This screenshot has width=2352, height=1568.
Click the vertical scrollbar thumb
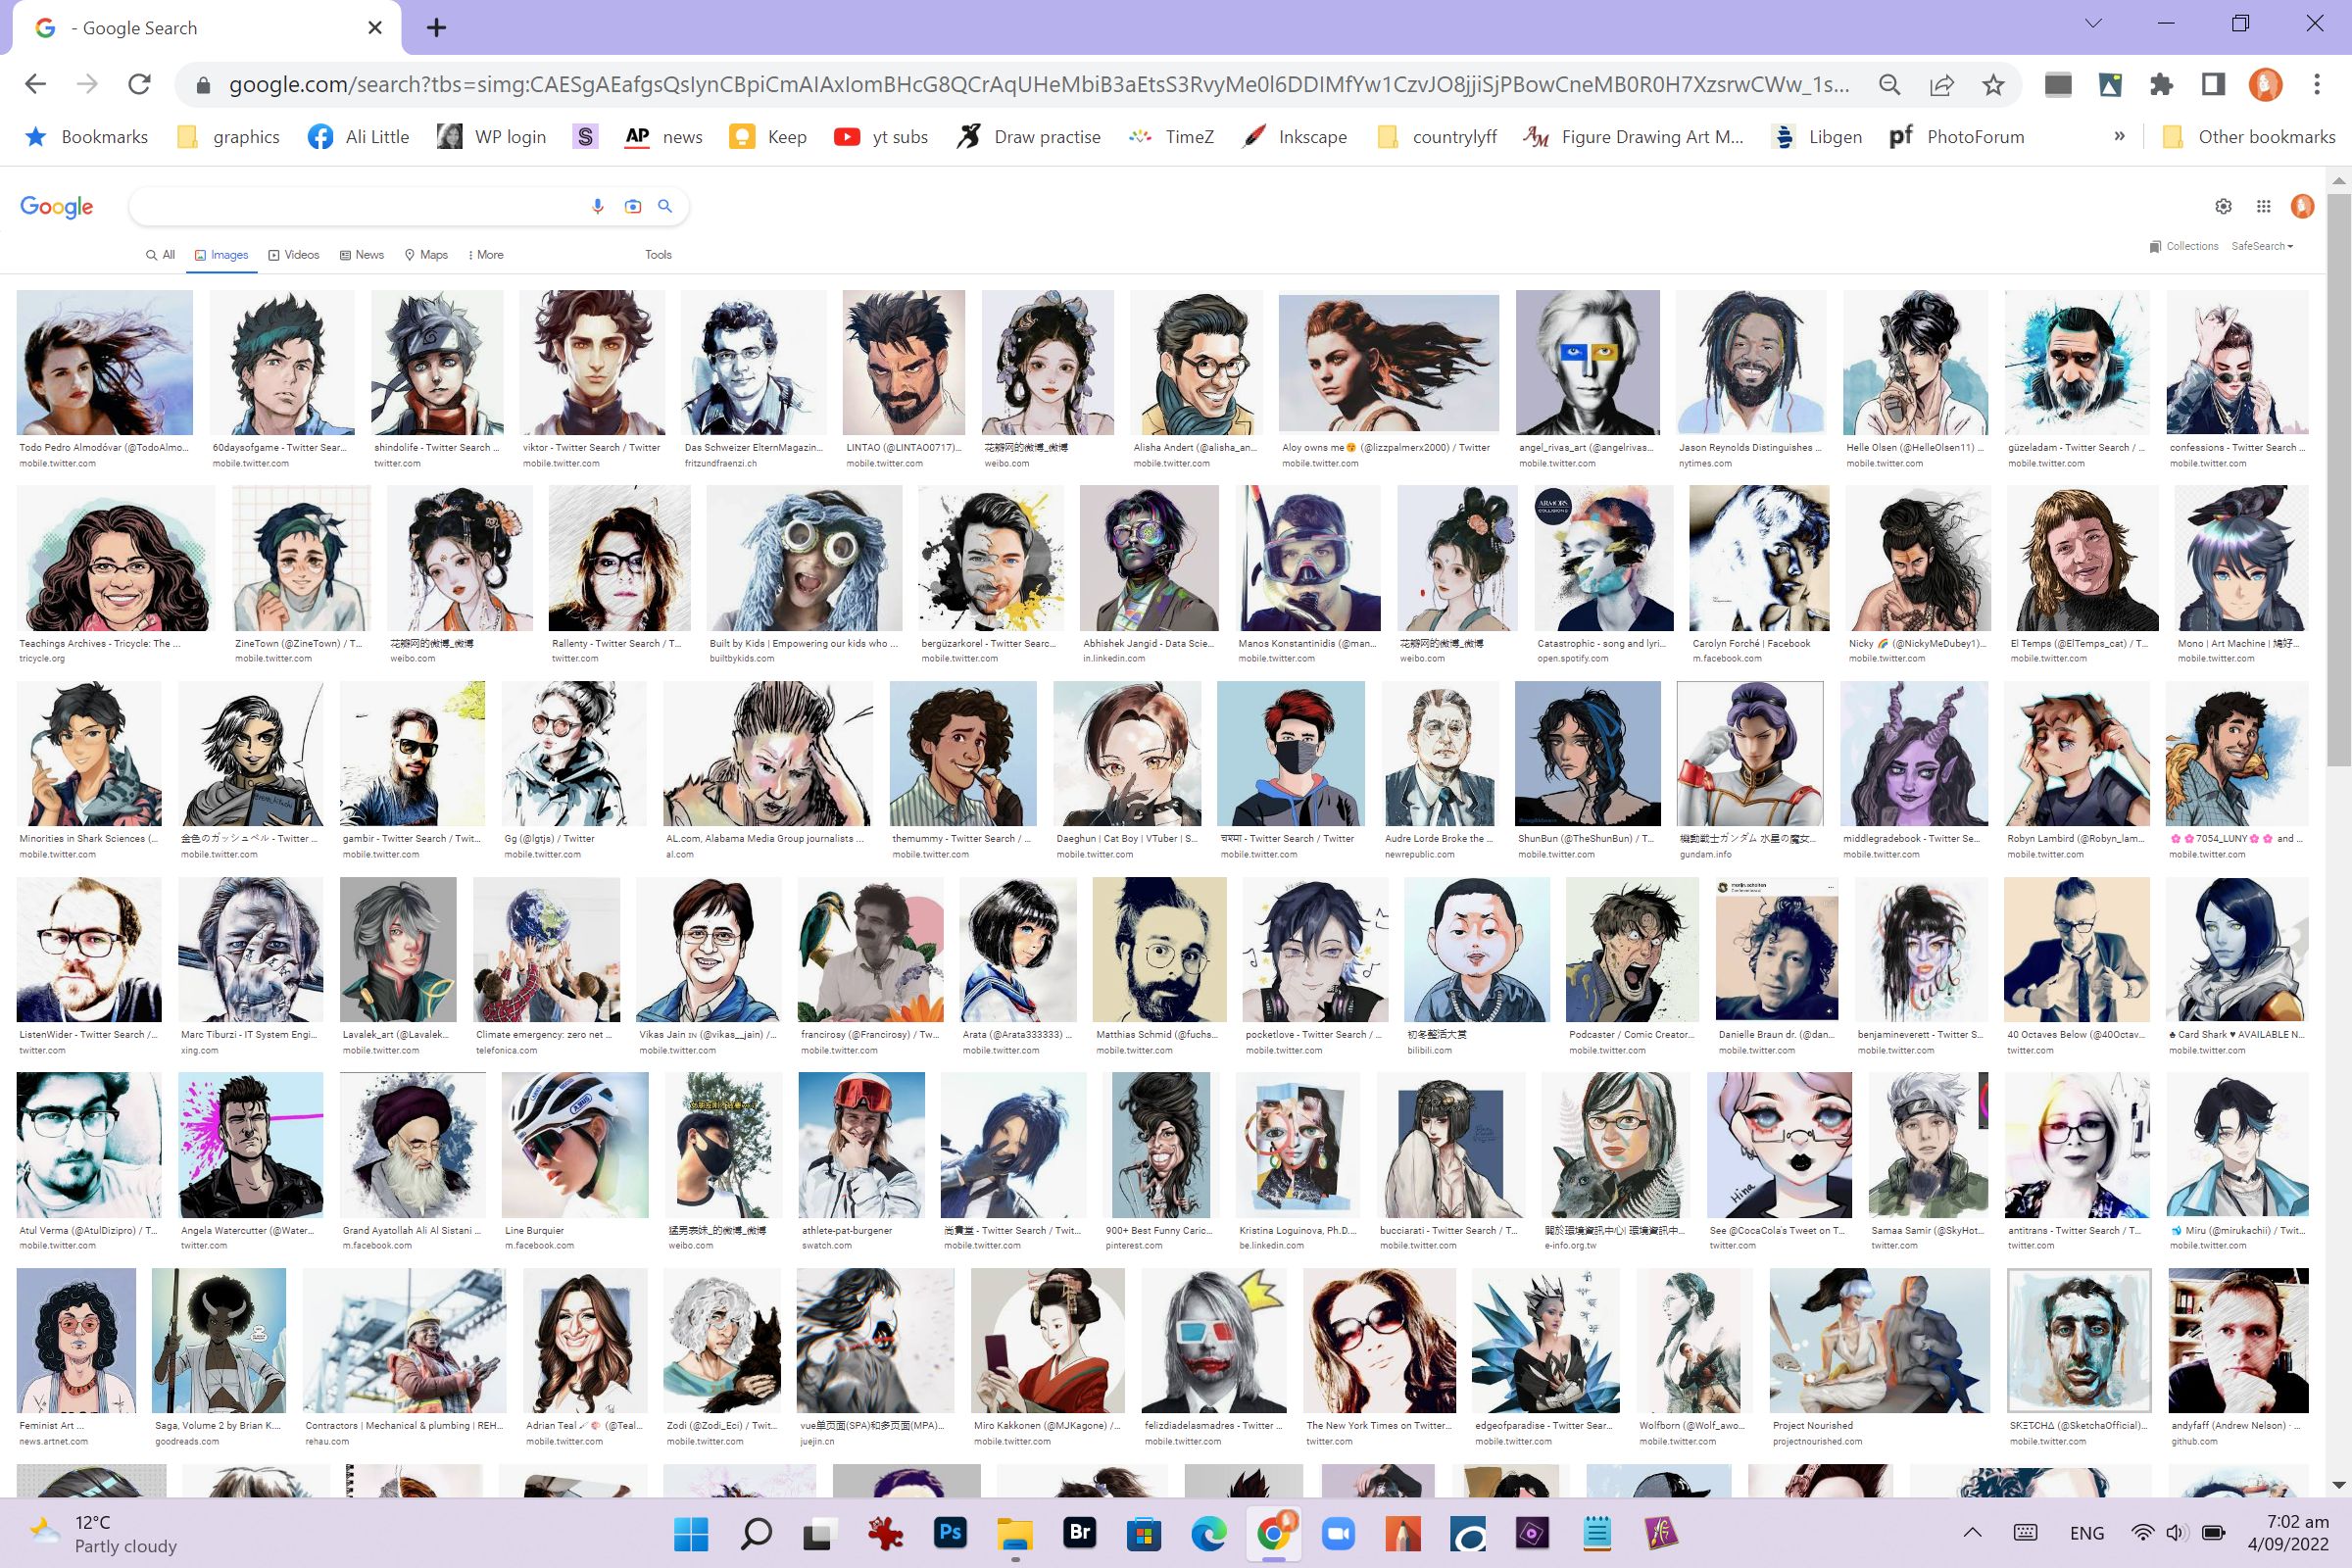[2338, 480]
